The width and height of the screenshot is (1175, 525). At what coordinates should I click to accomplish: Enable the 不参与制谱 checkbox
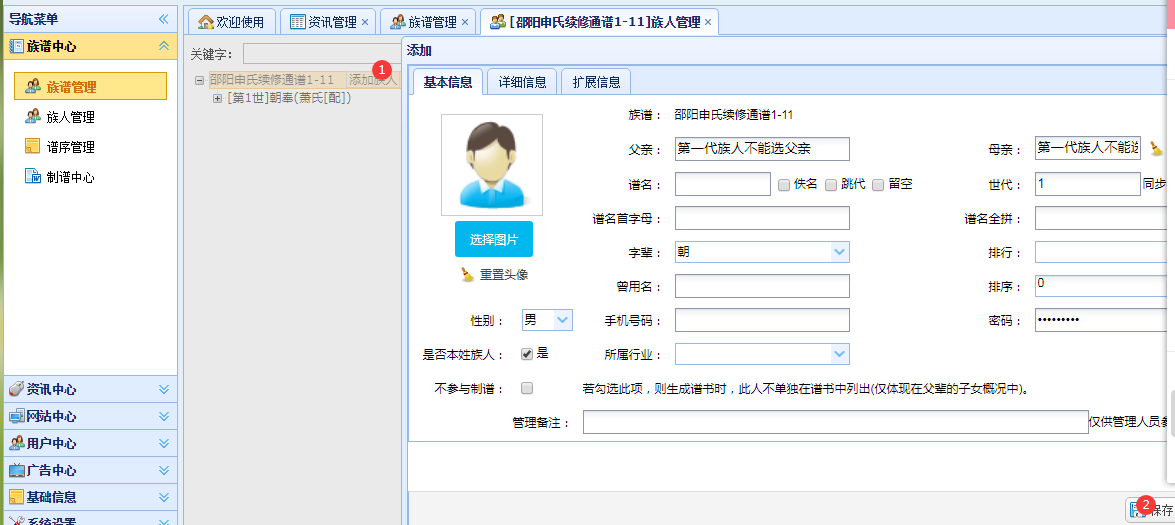click(x=527, y=389)
